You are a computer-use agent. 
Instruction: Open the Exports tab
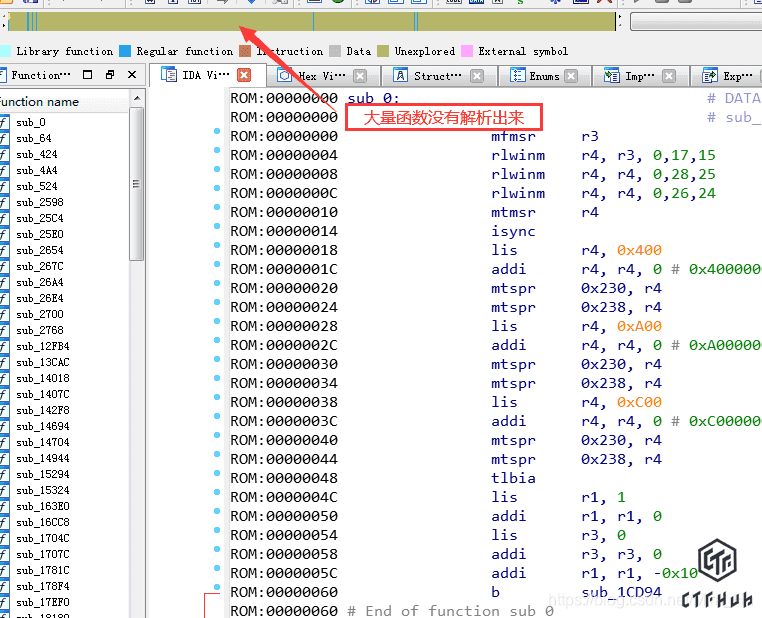click(x=728, y=76)
